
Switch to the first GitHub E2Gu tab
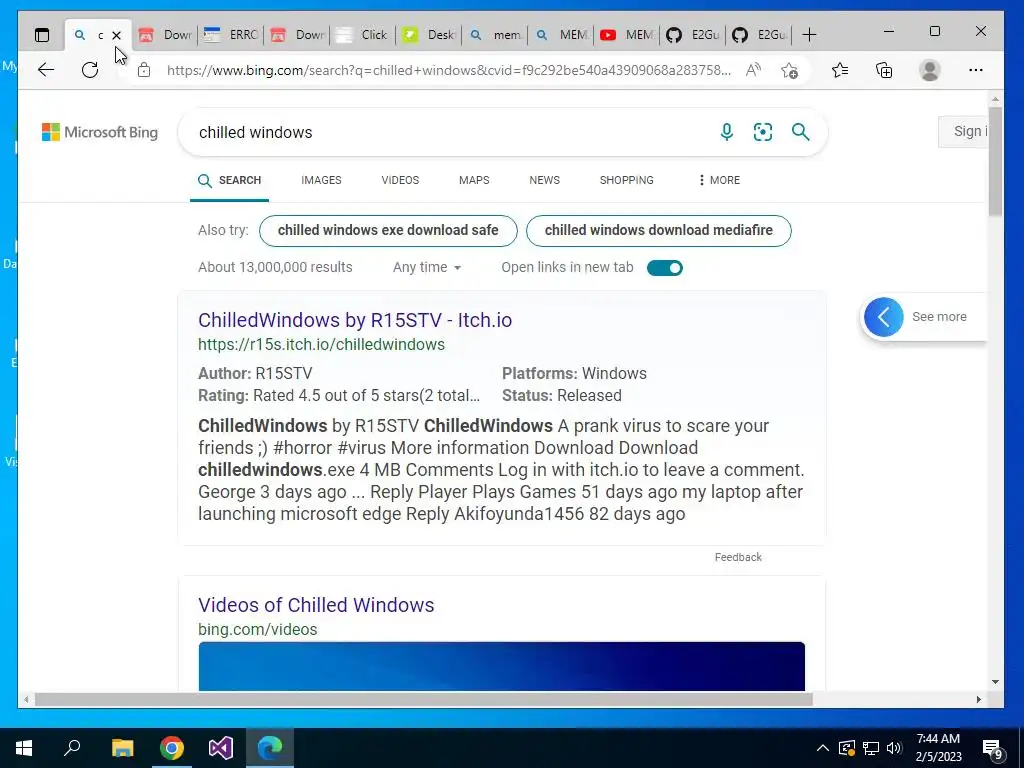point(693,35)
